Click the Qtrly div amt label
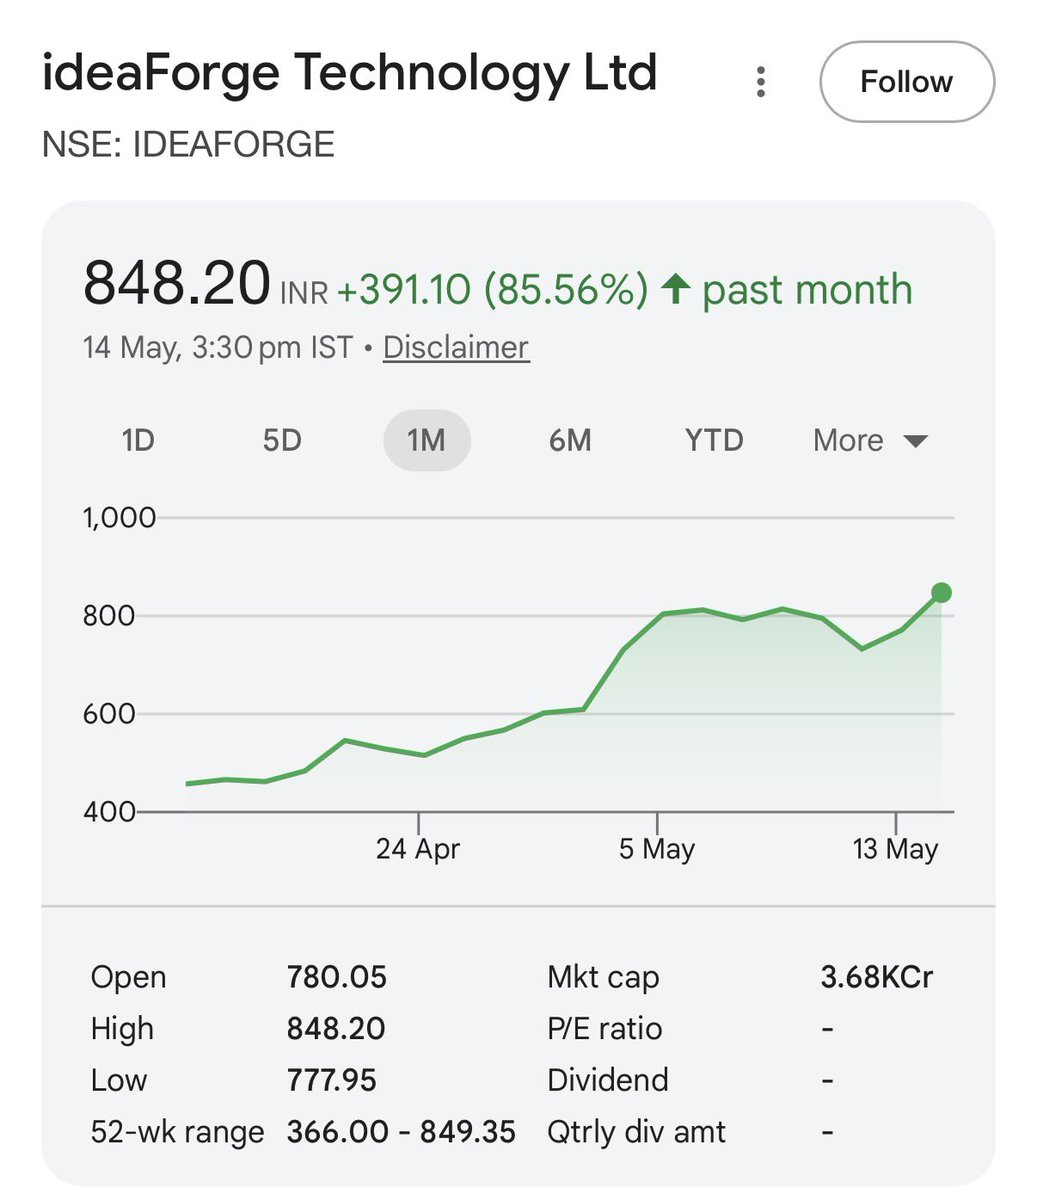Image resolution: width=1037 pixels, height=1200 pixels. tap(637, 1132)
